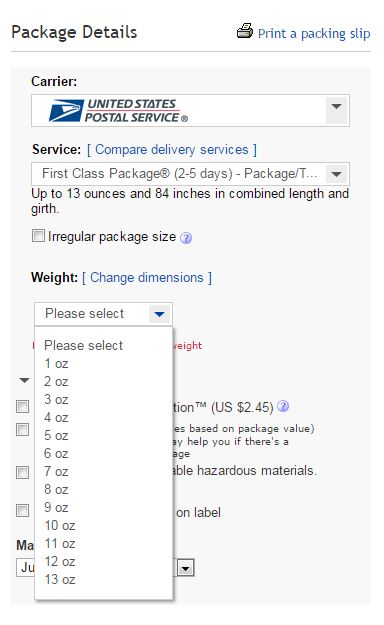The image size is (384, 625).
Task: Choose 13 oz in the weight list
Action: point(60,579)
